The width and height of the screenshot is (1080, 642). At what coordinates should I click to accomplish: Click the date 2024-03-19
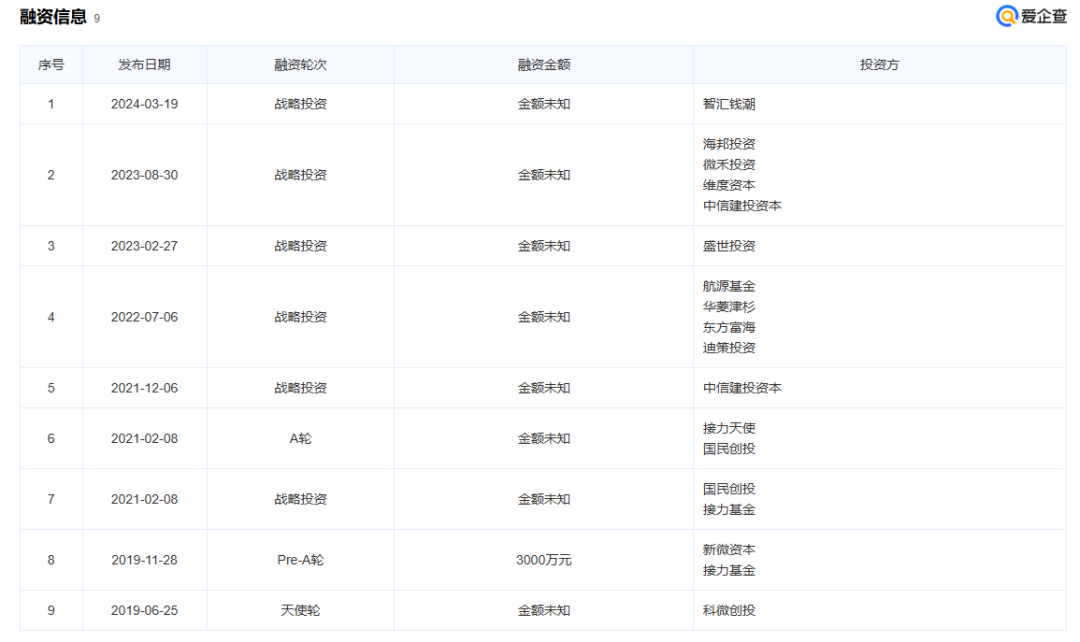click(x=145, y=104)
